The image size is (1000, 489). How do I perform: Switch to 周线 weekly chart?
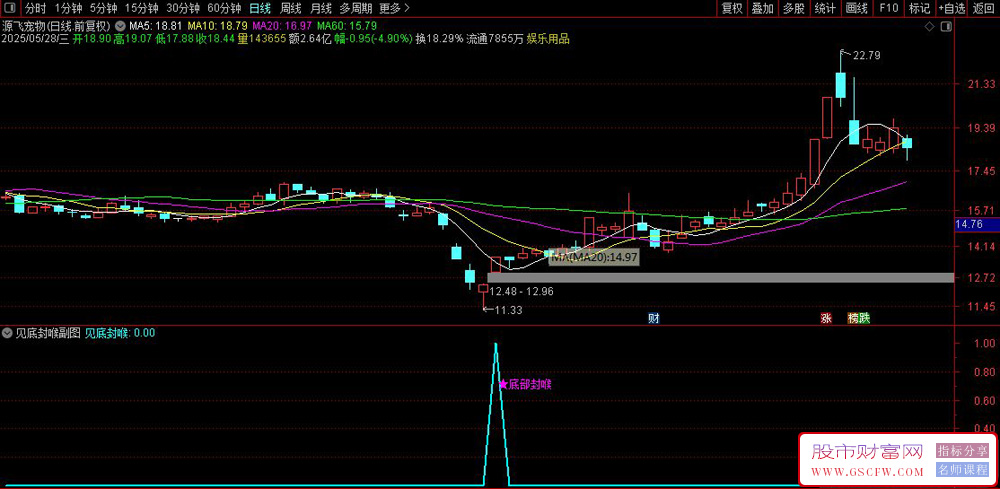pos(290,8)
